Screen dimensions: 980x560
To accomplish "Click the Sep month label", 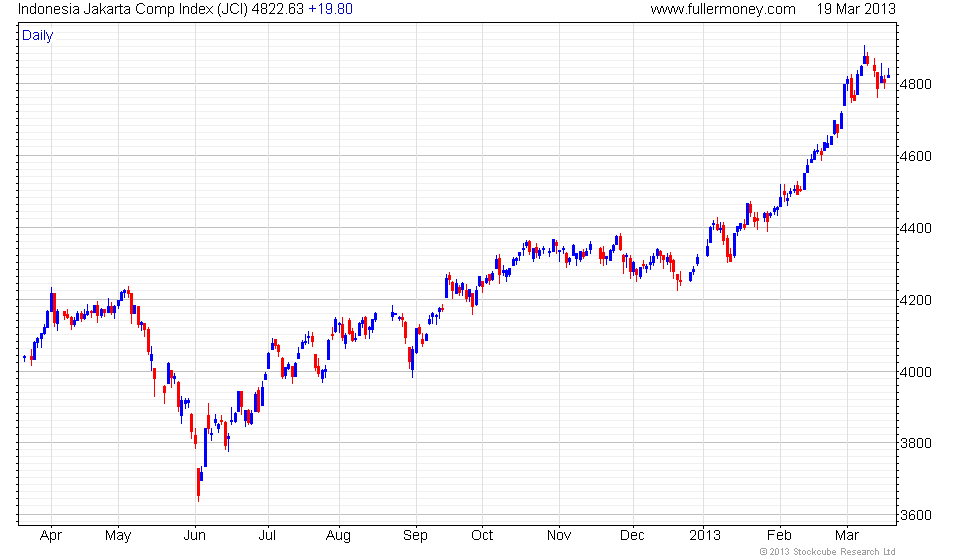I will (416, 536).
